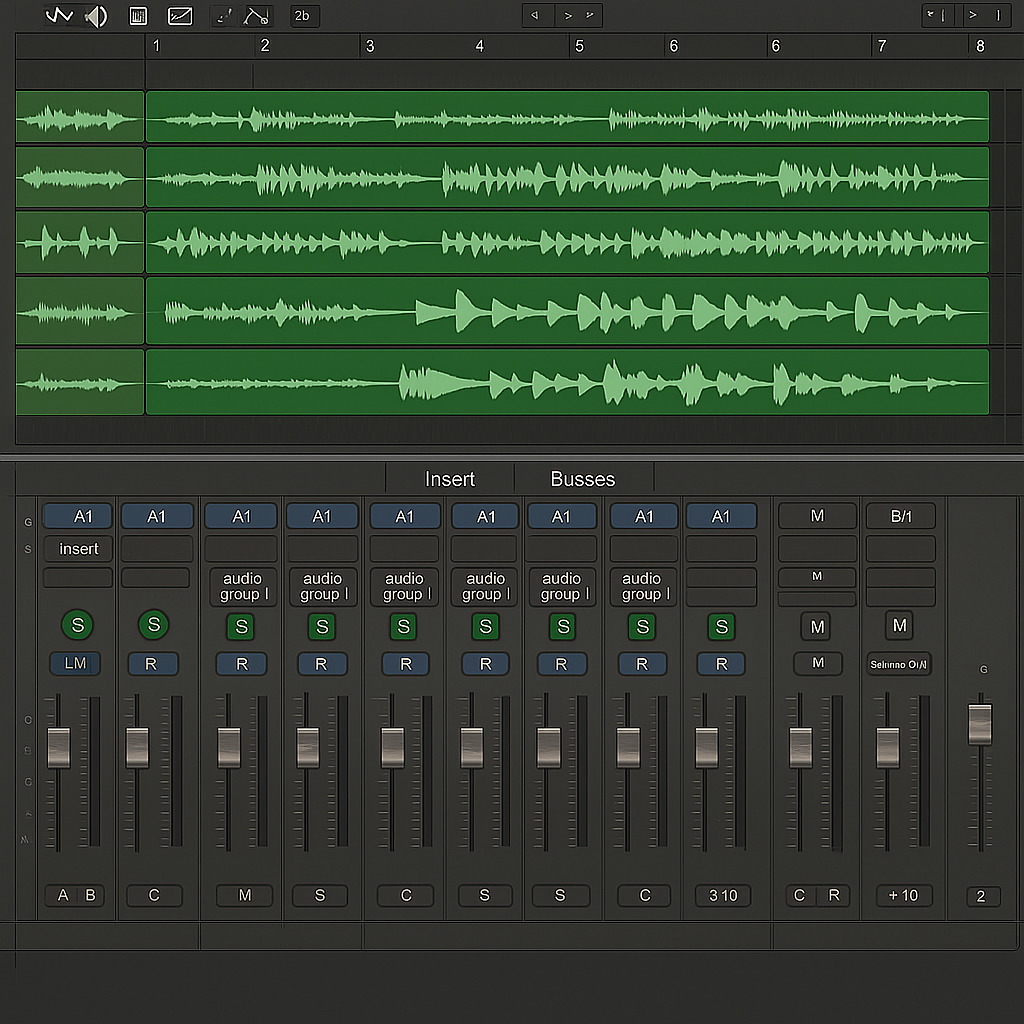
Task: Click the fast-forward arrow in center transport
Action: click(590, 15)
